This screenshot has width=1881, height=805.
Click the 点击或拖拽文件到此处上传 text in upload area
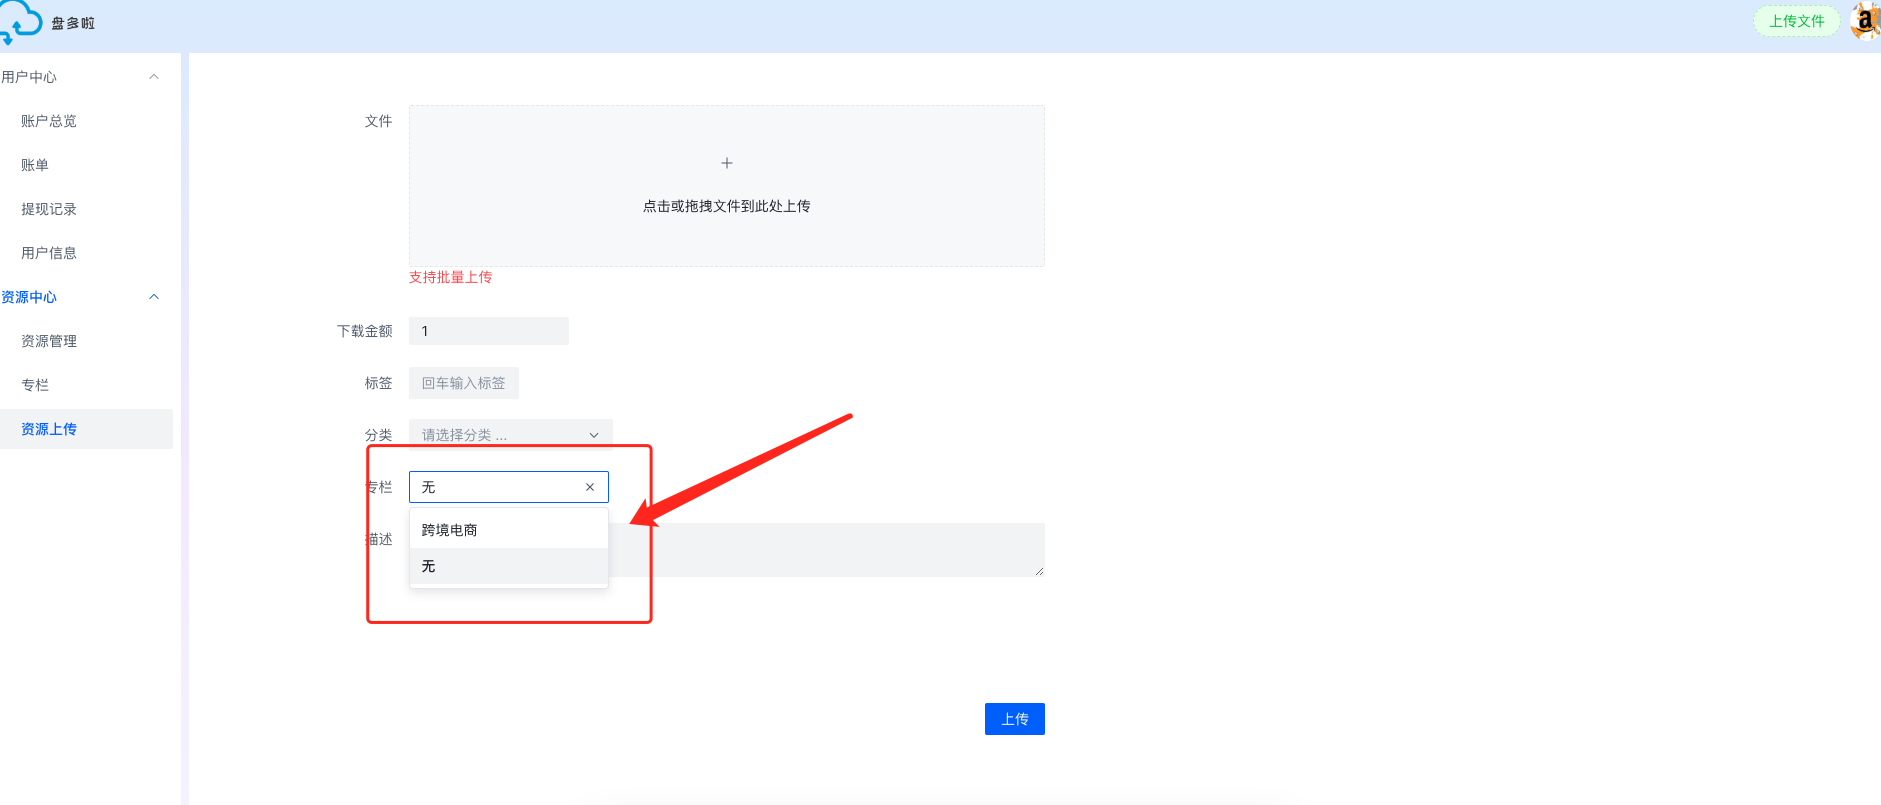[727, 206]
